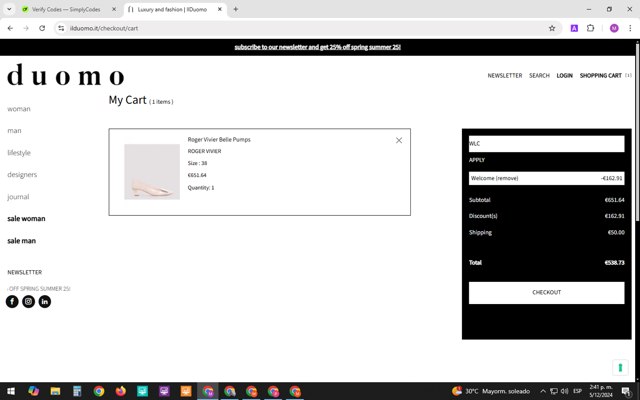Click APPLY to apply coupon code

point(477,160)
